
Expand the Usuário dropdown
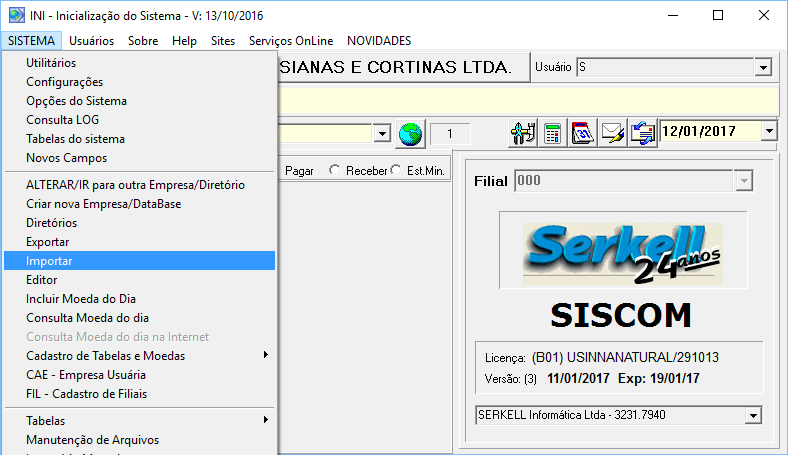coord(763,67)
